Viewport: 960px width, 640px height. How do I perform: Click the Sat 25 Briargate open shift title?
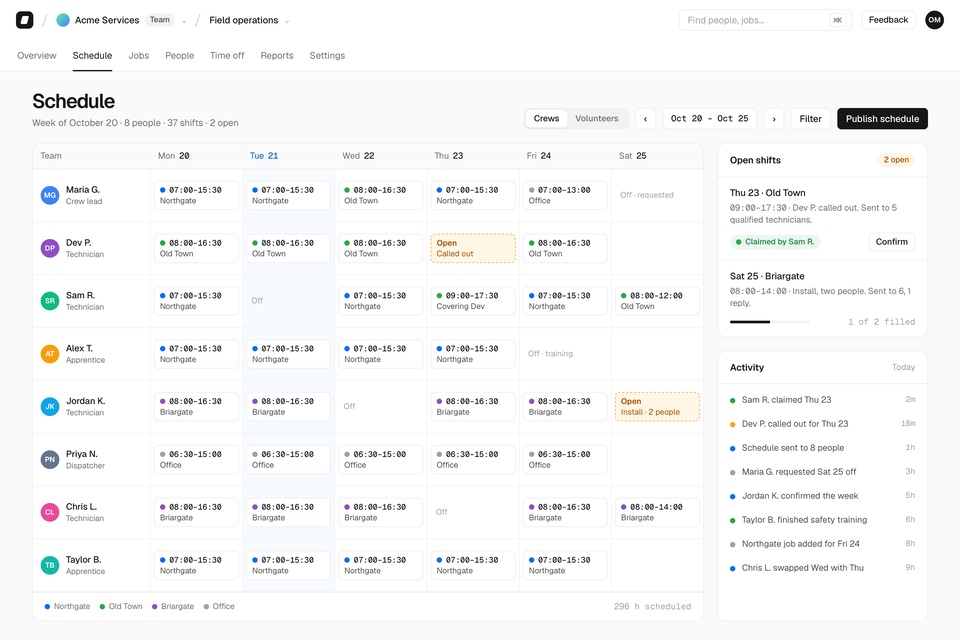click(x=767, y=276)
